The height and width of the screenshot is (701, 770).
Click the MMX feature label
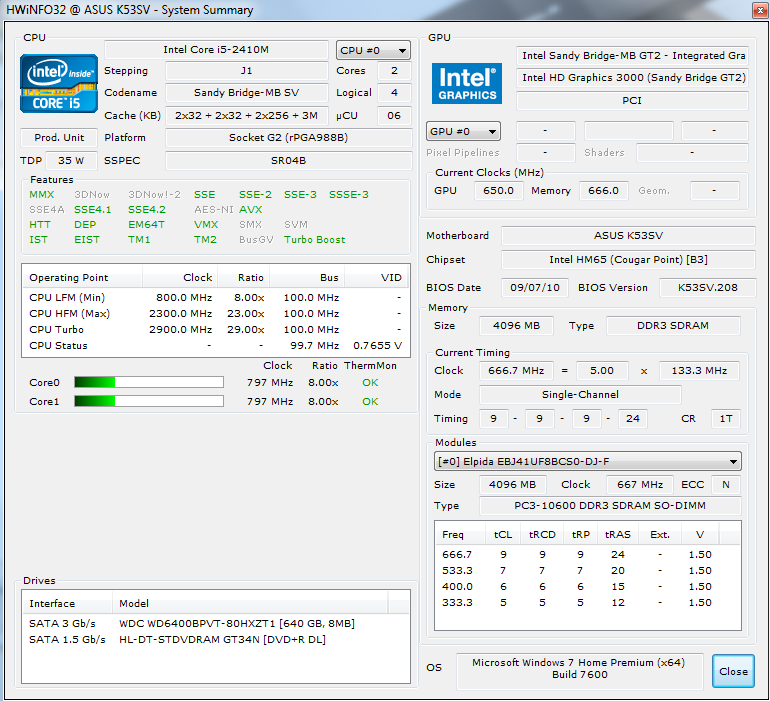[x=42, y=195]
